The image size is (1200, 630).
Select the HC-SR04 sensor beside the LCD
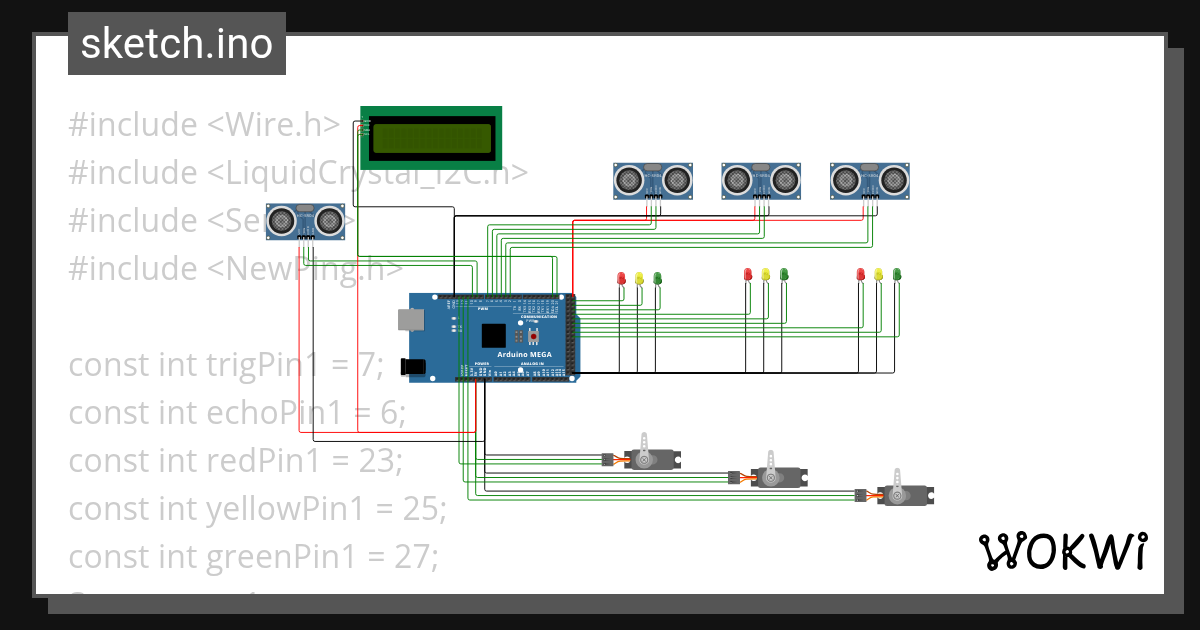pyautogui.click(x=303, y=220)
